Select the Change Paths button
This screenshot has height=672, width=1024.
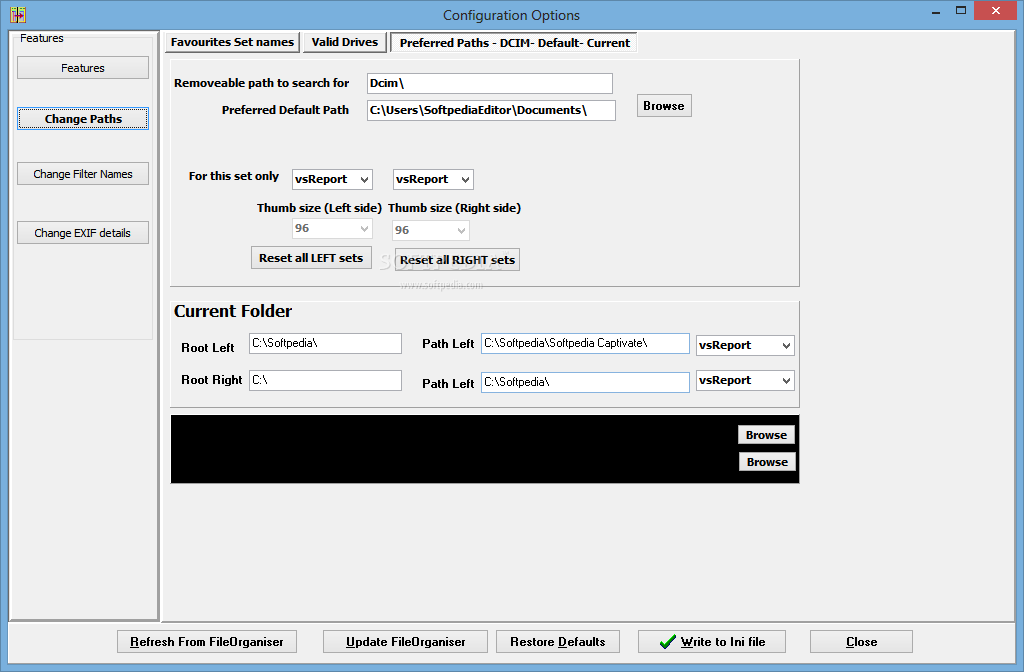(83, 119)
